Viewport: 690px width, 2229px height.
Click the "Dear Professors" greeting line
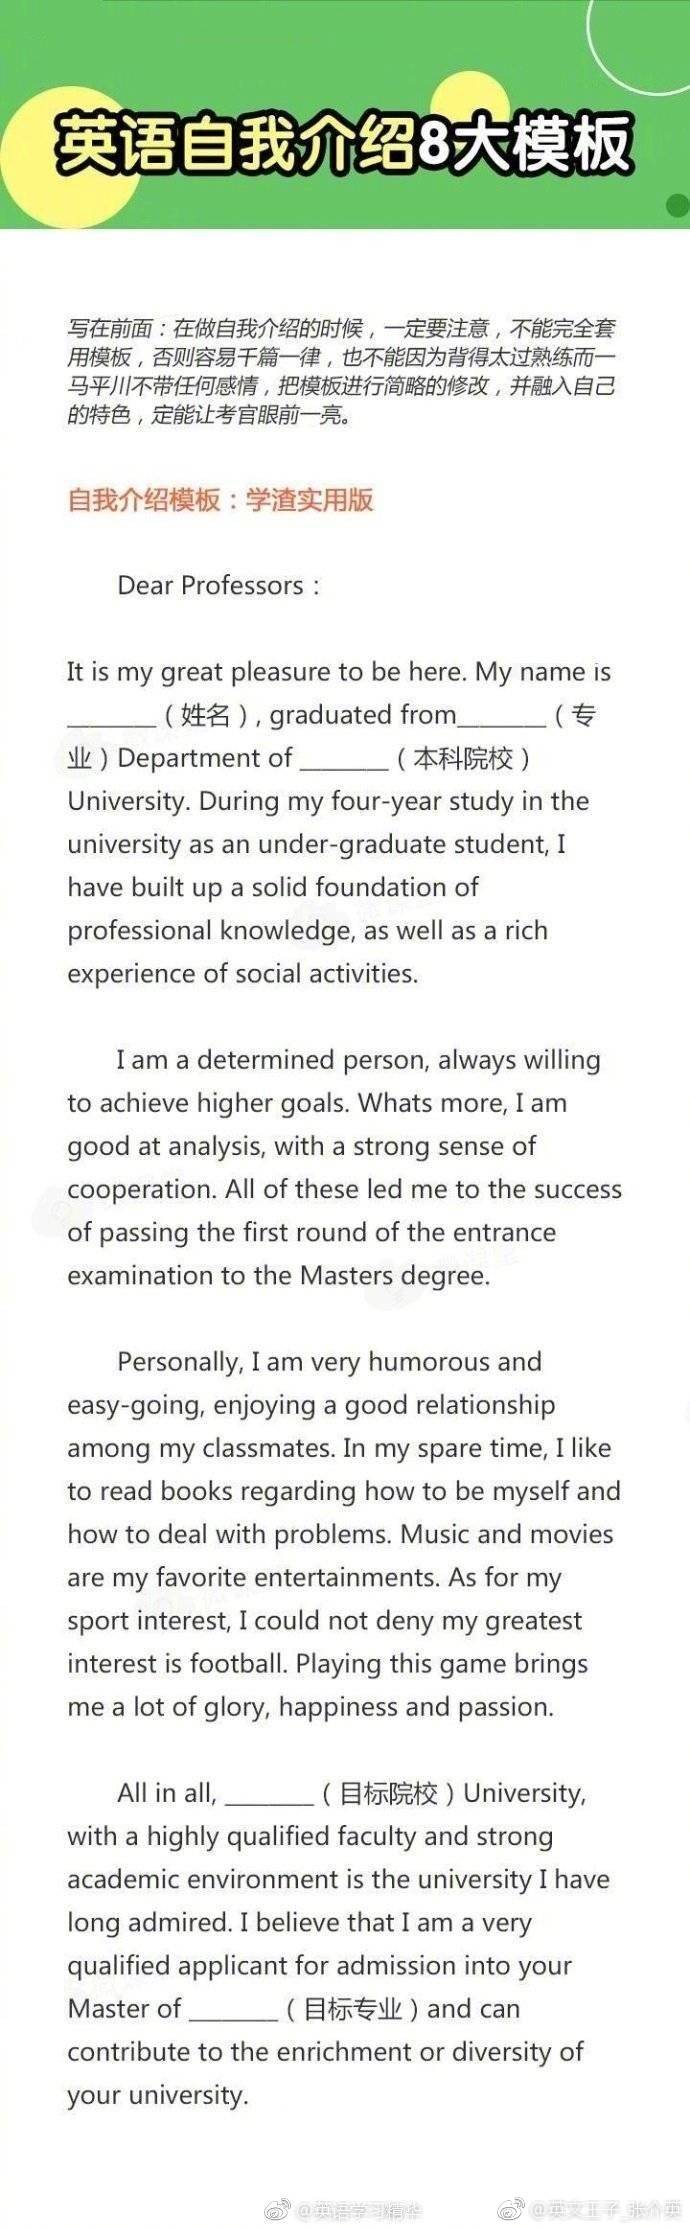[219, 586]
